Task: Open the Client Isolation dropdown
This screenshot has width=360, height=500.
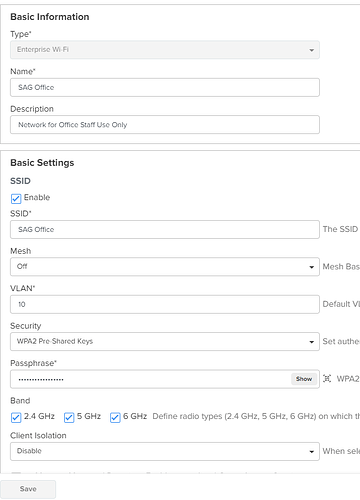Action: 165,451
